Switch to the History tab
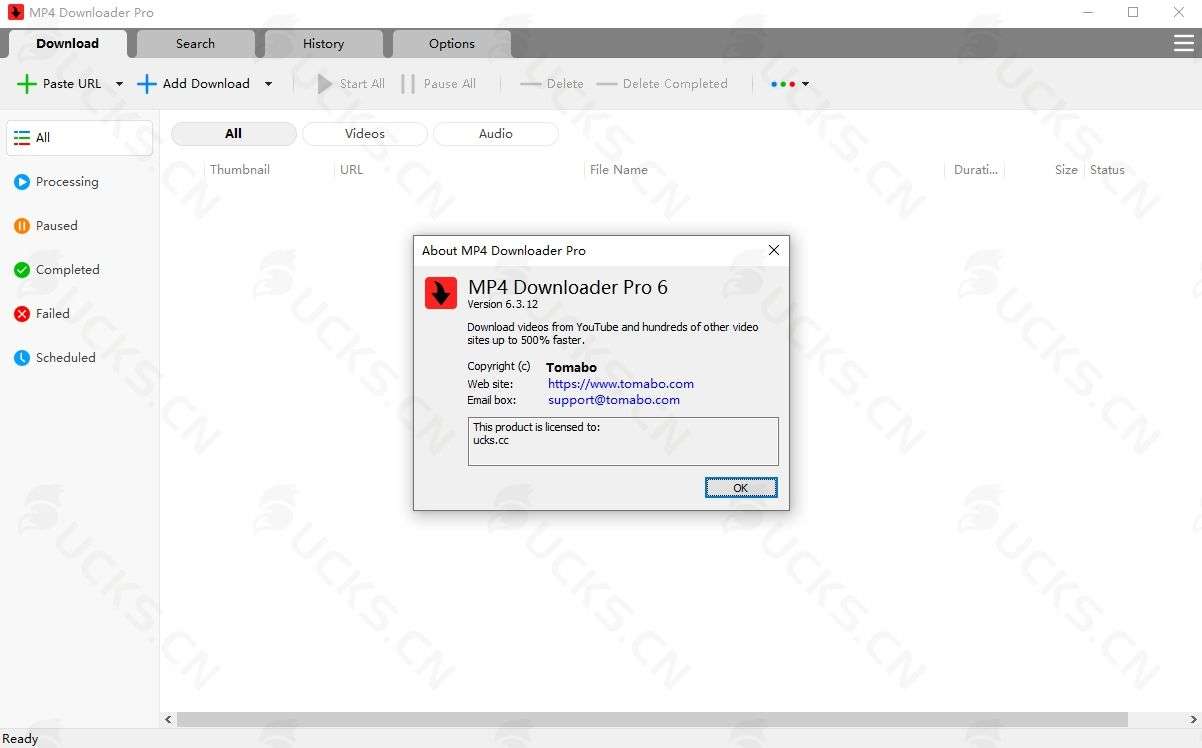This screenshot has height=748, width=1202. (x=323, y=44)
